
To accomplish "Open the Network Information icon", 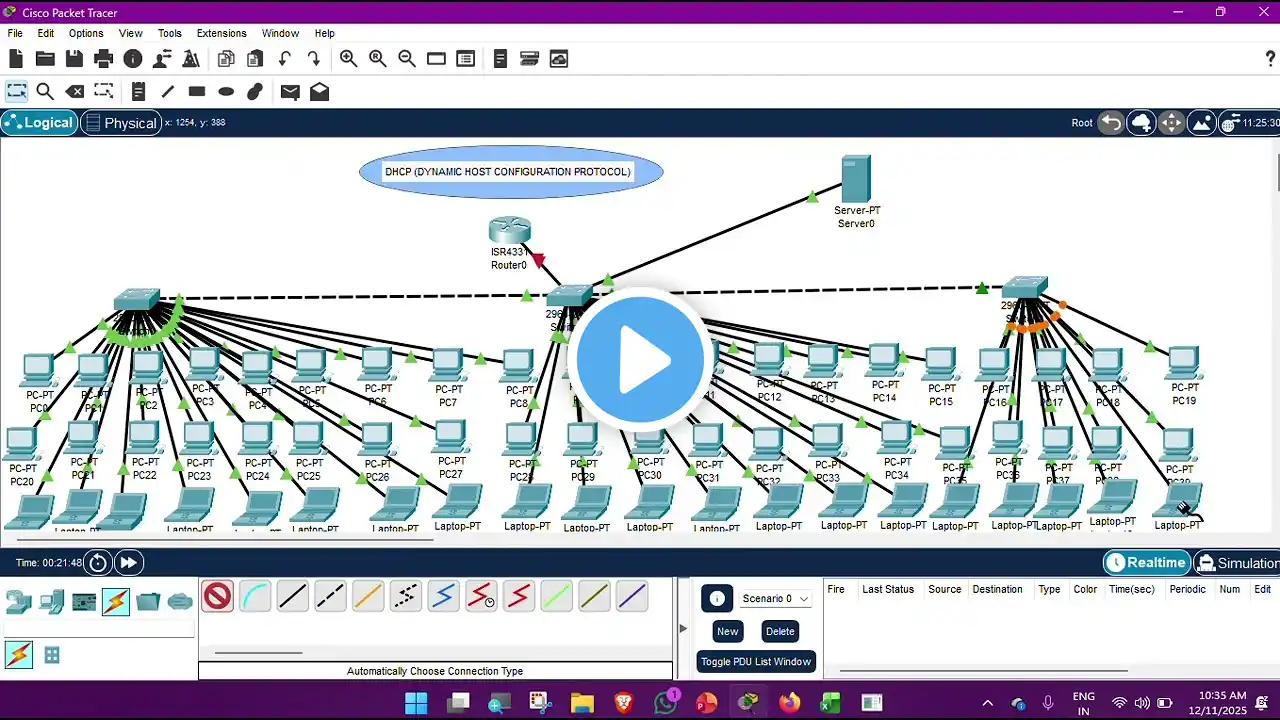I will tap(132, 59).
